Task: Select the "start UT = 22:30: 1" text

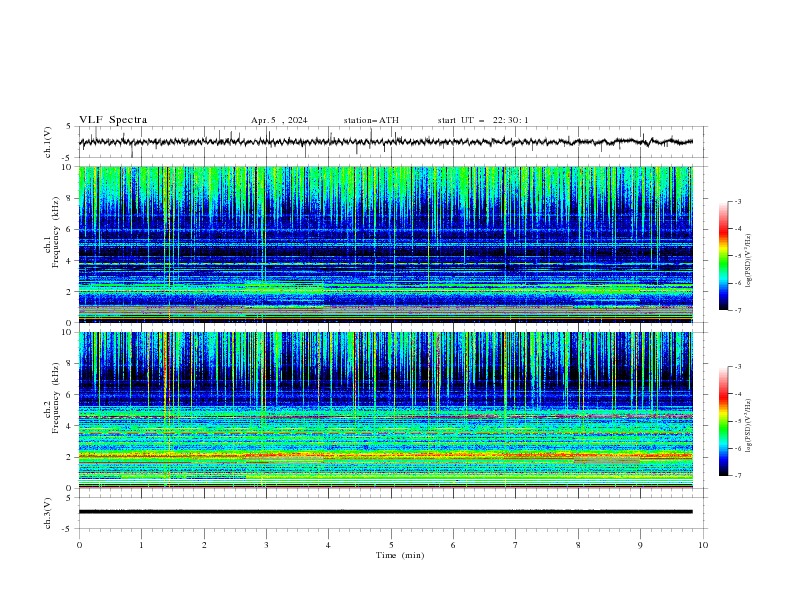Action: point(483,120)
